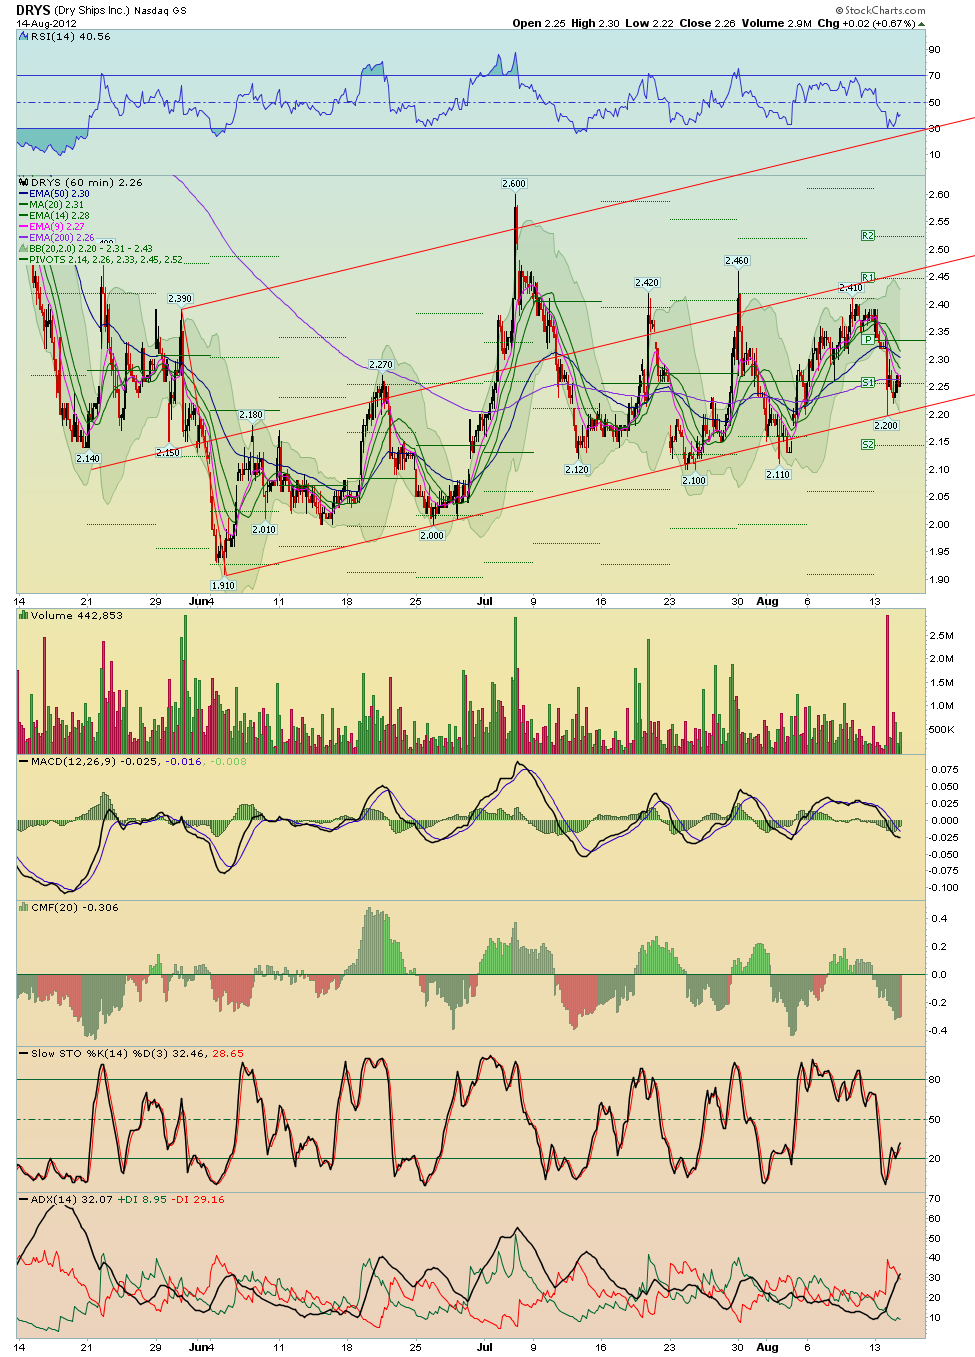This screenshot has width=975, height=1357.
Task: Click the RSI(14) indicator legend icon
Action: pos(24,36)
